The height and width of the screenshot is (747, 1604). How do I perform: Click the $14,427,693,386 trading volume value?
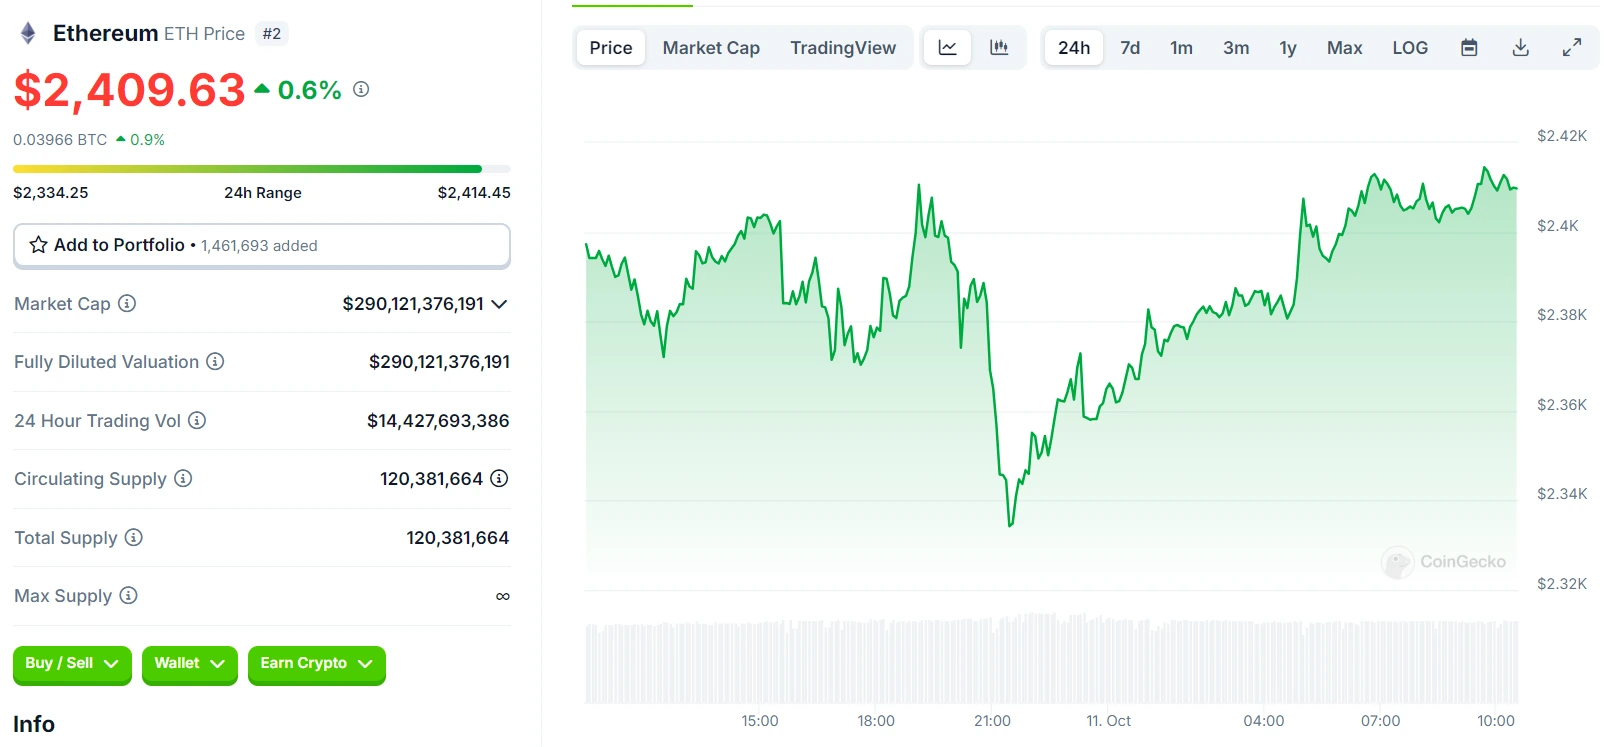438,420
